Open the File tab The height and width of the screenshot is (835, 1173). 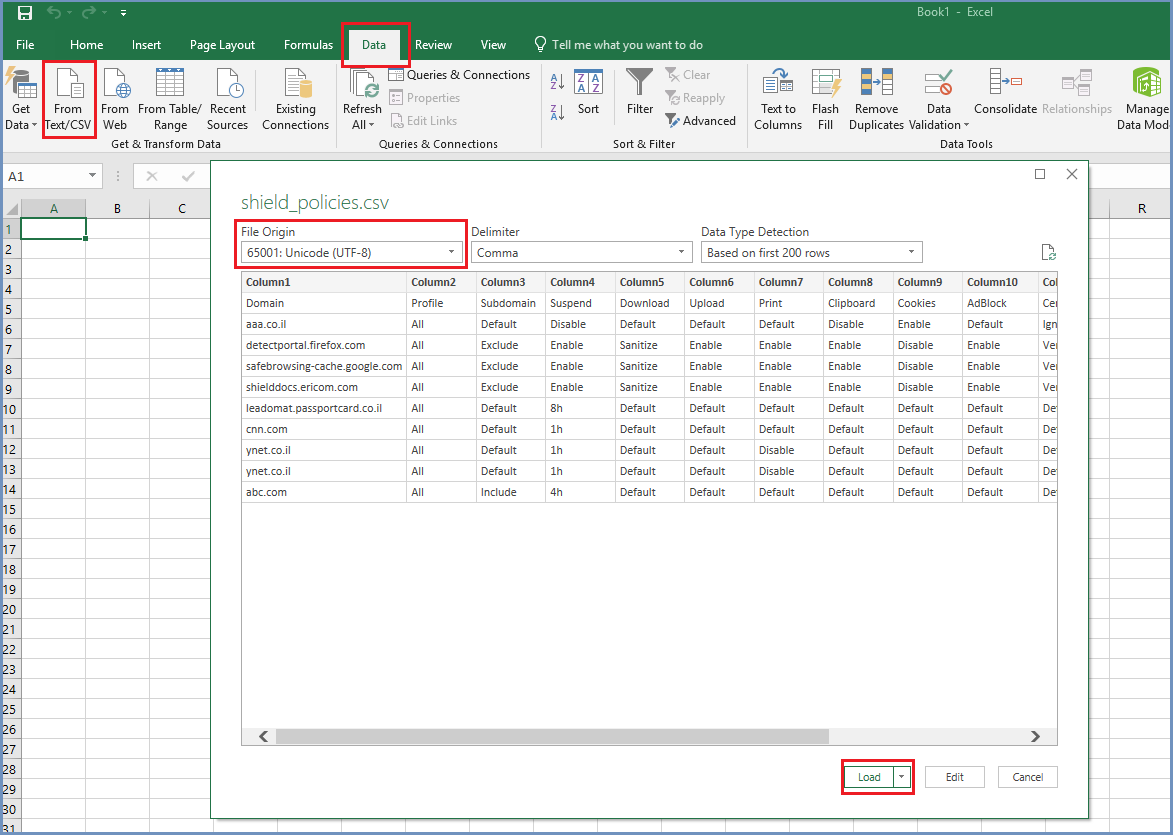coord(25,45)
